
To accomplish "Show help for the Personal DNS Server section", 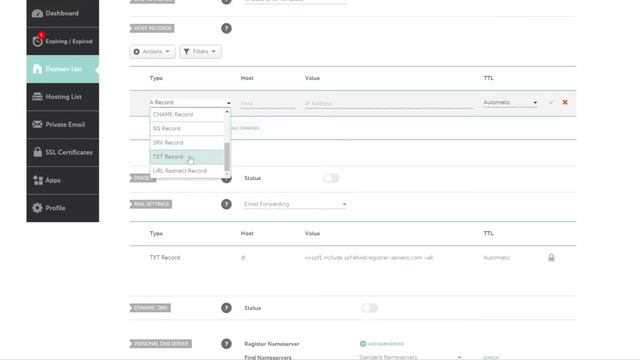I will click(x=226, y=344).
